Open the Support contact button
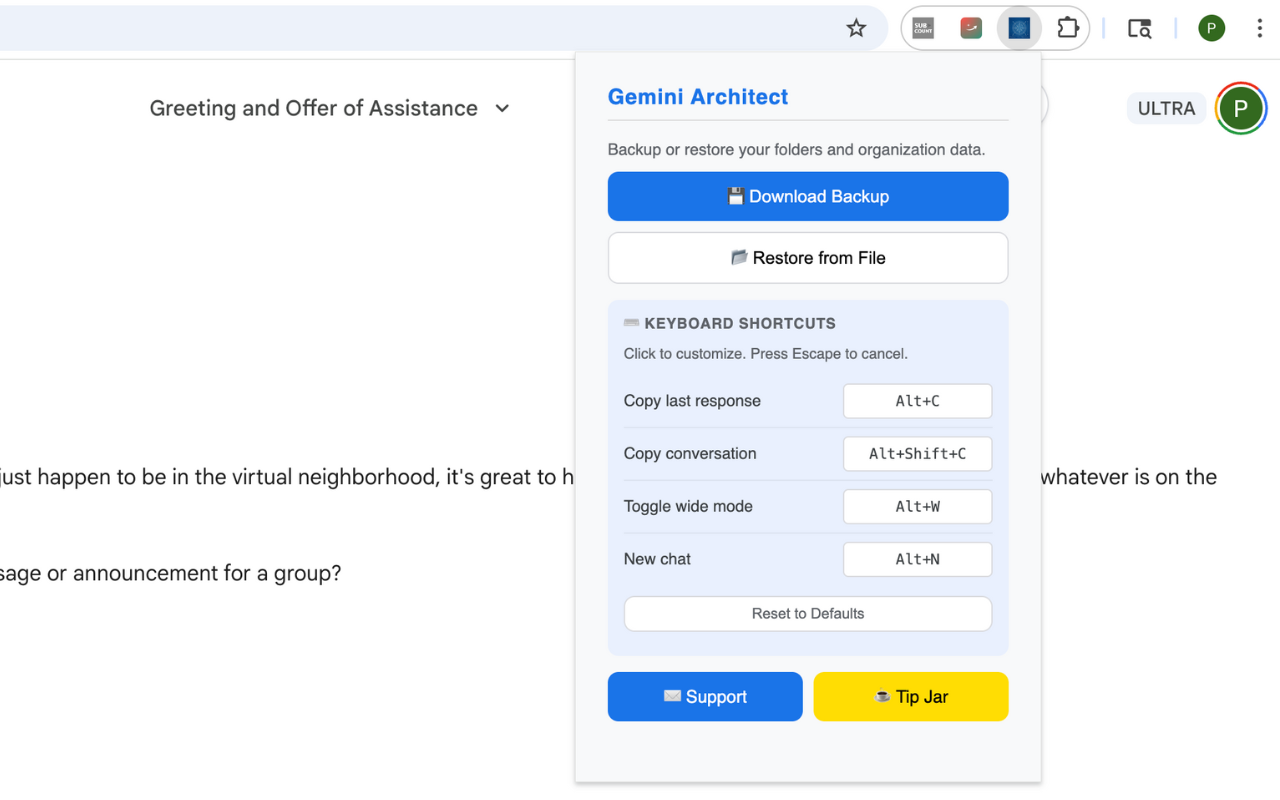This screenshot has height=800, width=1280. [705, 696]
